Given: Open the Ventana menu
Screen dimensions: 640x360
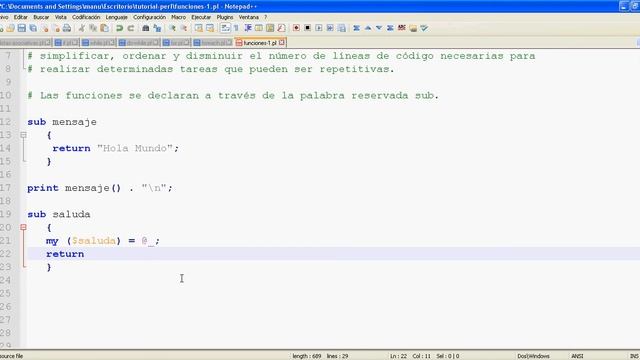Looking at the screenshot, I should coord(249,17).
